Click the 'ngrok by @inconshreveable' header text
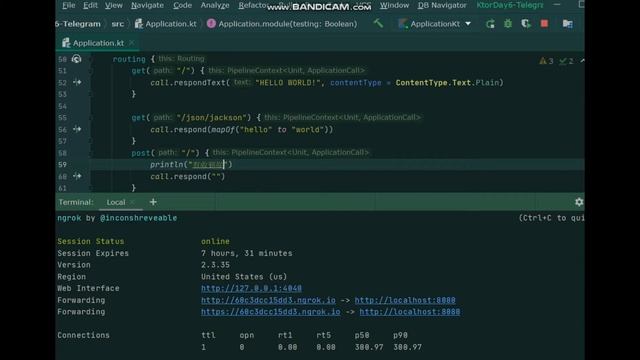 click(x=117, y=218)
